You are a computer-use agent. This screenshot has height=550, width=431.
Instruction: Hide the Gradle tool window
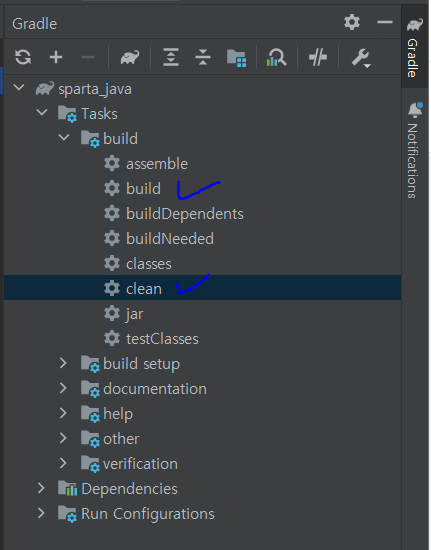[385, 22]
